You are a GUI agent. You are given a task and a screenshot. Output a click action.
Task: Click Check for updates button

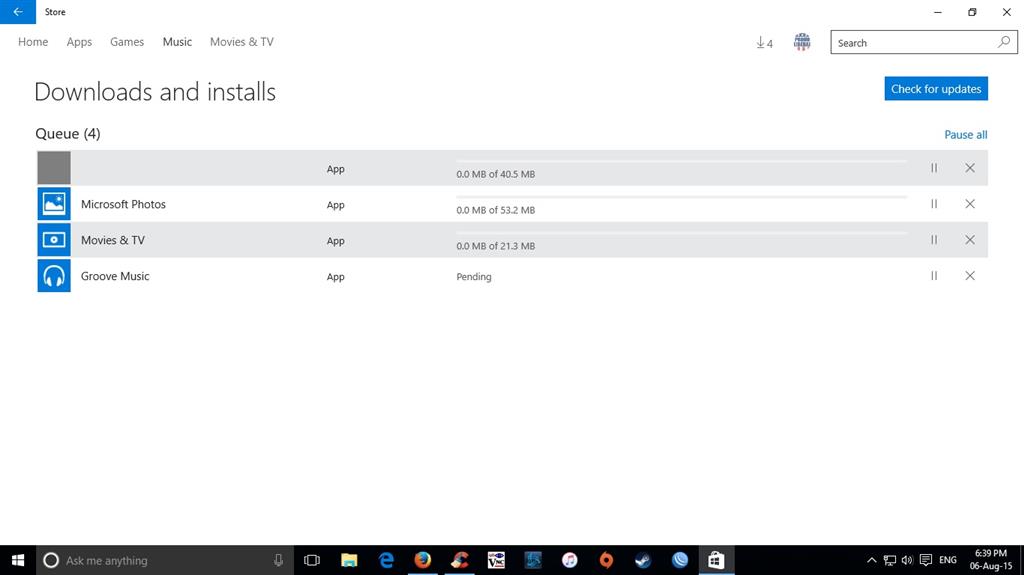(x=936, y=89)
